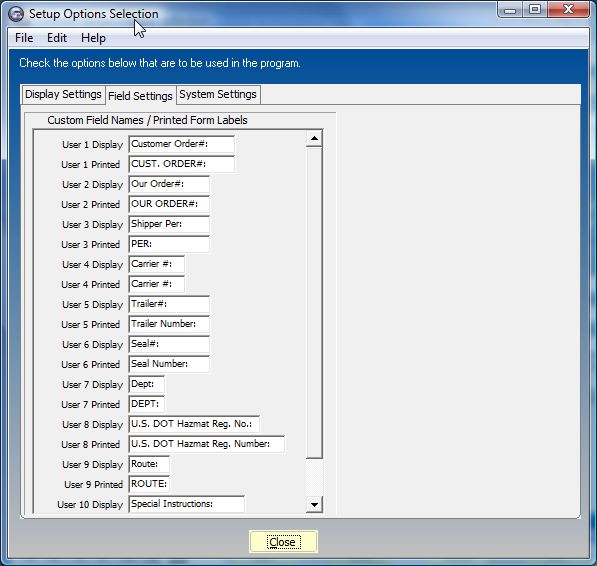This screenshot has height=566, width=597.
Task: Click the User 6 Display Seal# field
Action: click(169, 344)
